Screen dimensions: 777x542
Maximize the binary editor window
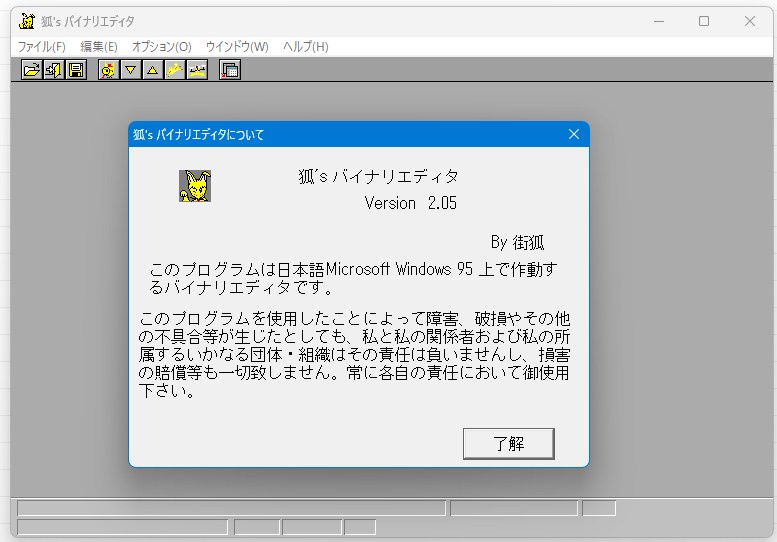point(704,21)
